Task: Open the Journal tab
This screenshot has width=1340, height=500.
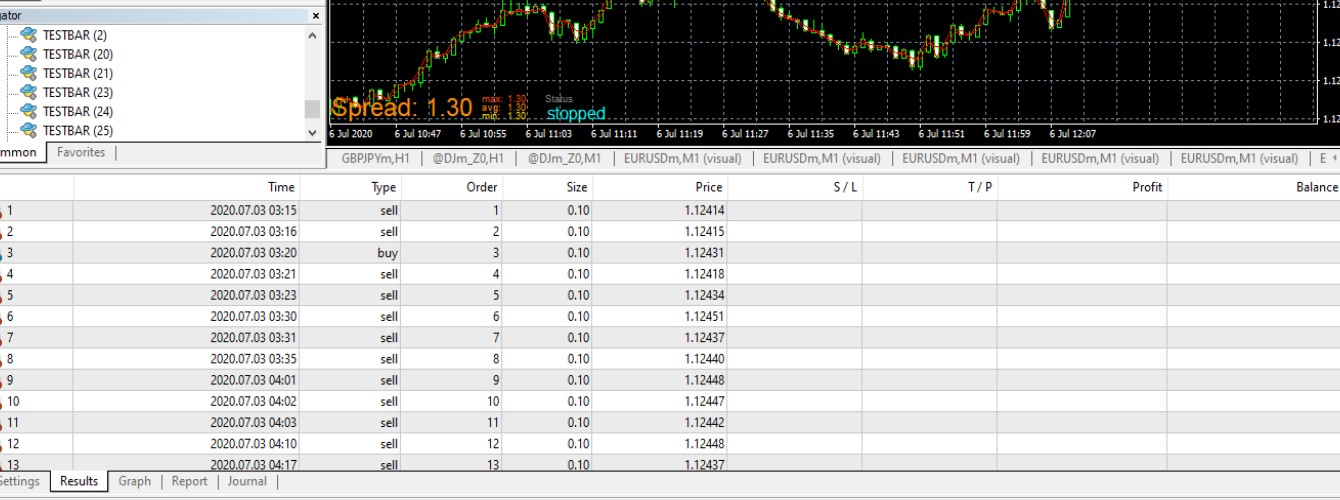Action: (247, 481)
